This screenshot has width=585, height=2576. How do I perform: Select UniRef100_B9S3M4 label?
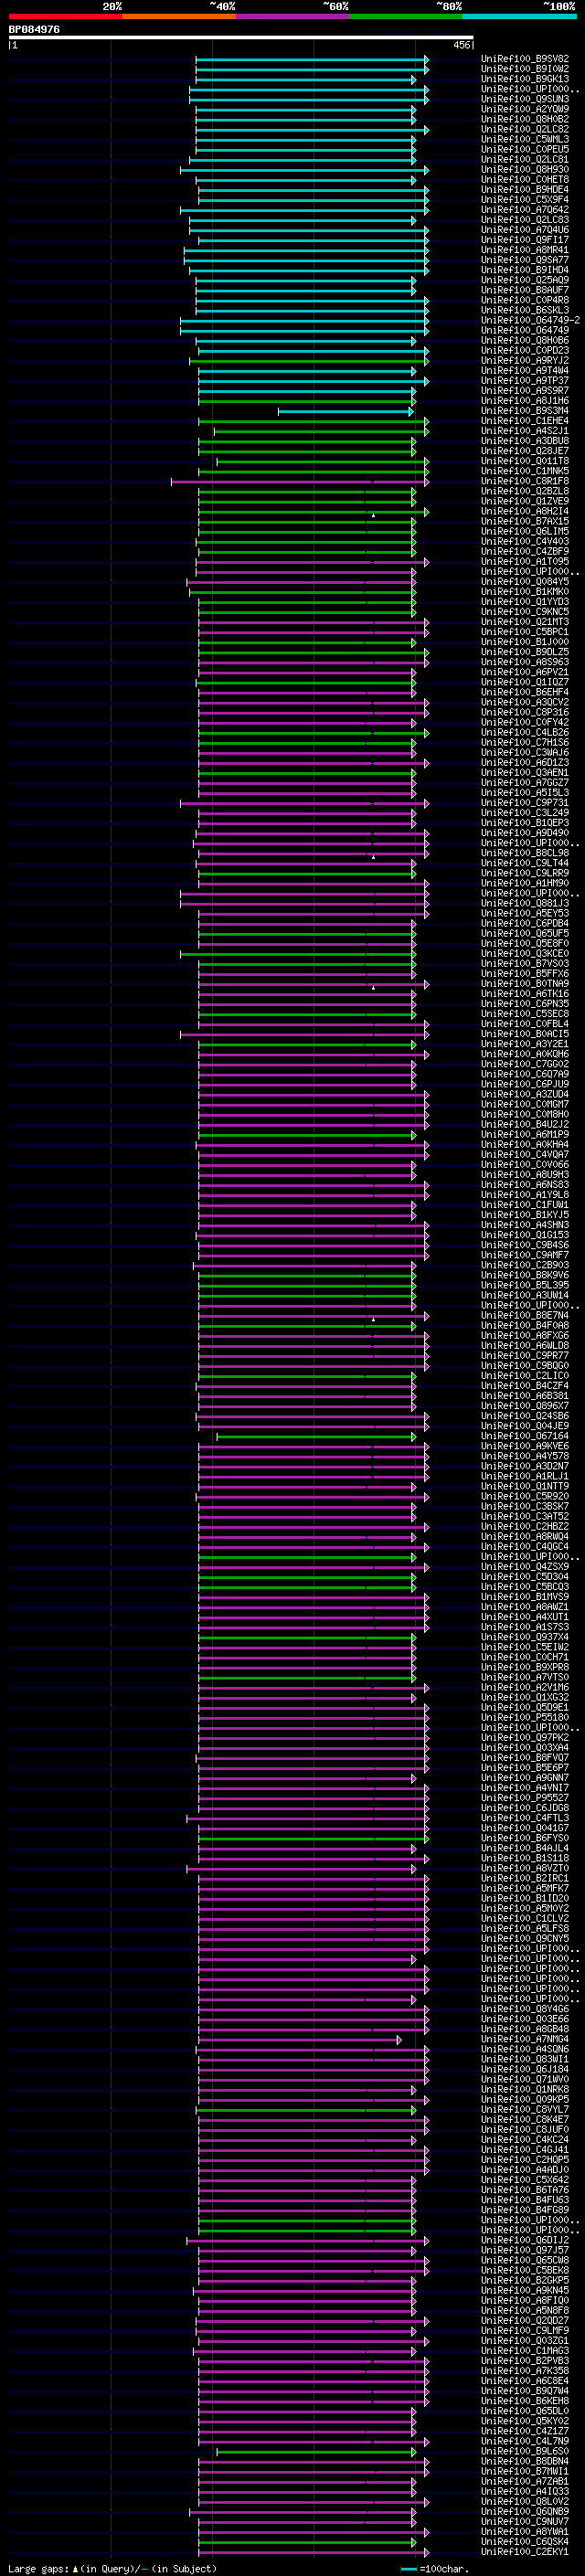click(525, 411)
